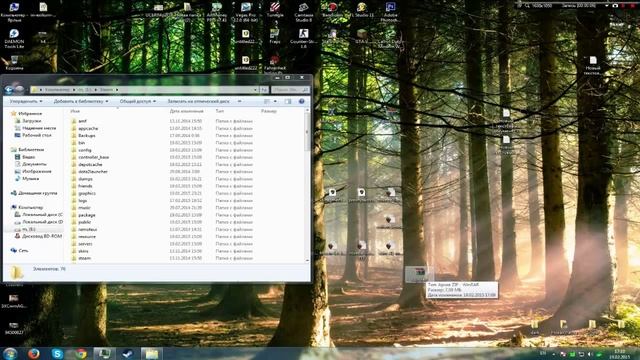640x360 pixels.
Task: Select the music folder
Action: pos(84,208)
